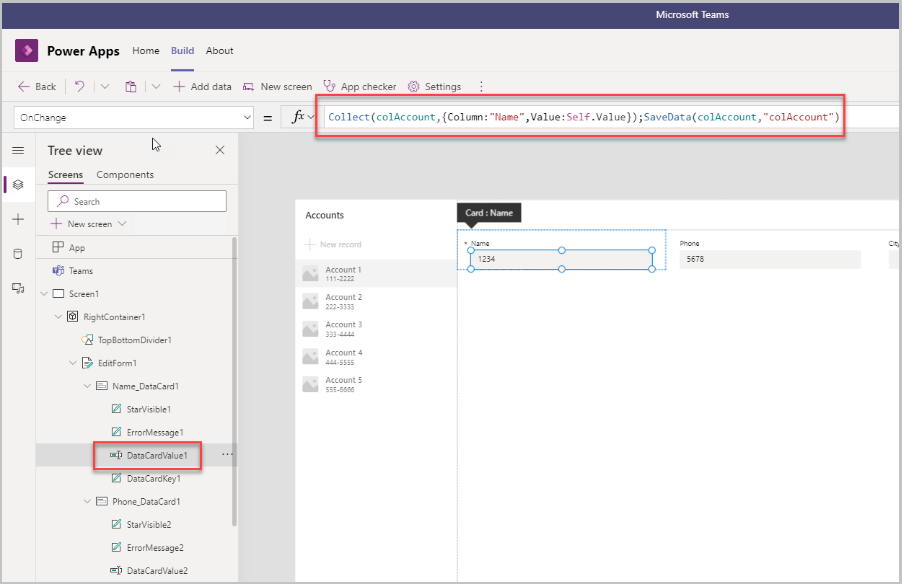Screen dimensions: 902x584
Task: Click the Power Apps logo icon
Action: (x=26, y=51)
